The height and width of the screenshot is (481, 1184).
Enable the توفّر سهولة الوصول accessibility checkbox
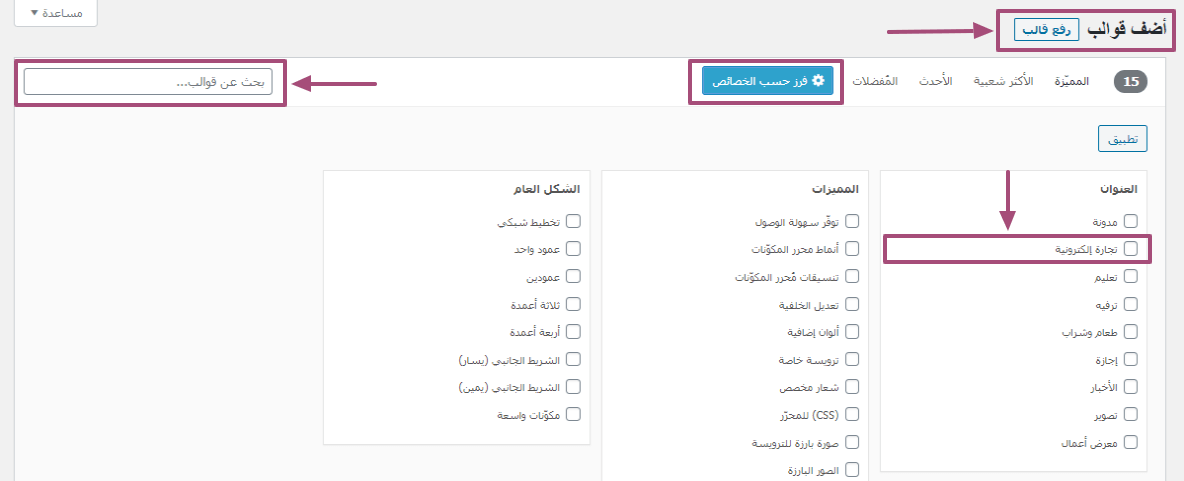click(x=852, y=221)
